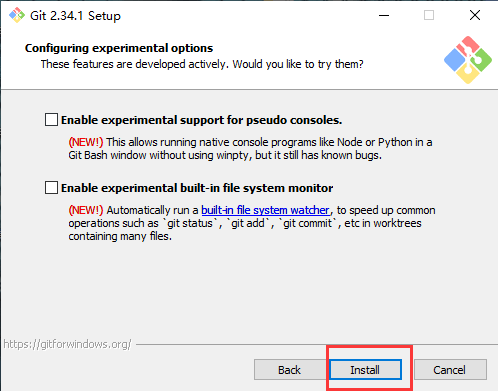Click the 'Configuring experimental options' heading
Screen dimensions: 498x391
point(119,48)
